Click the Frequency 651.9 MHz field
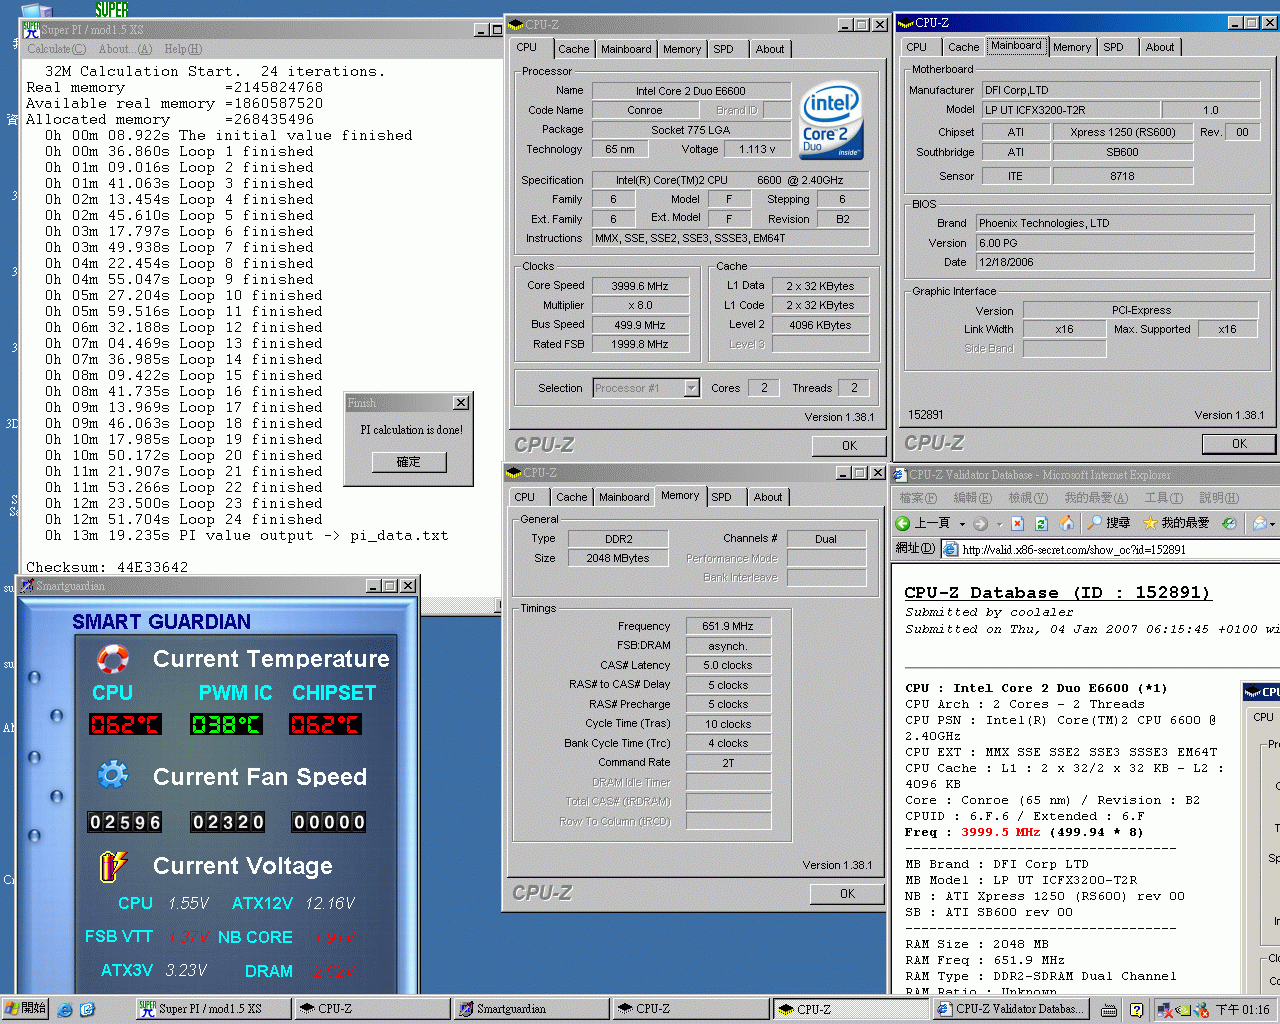 coord(728,626)
